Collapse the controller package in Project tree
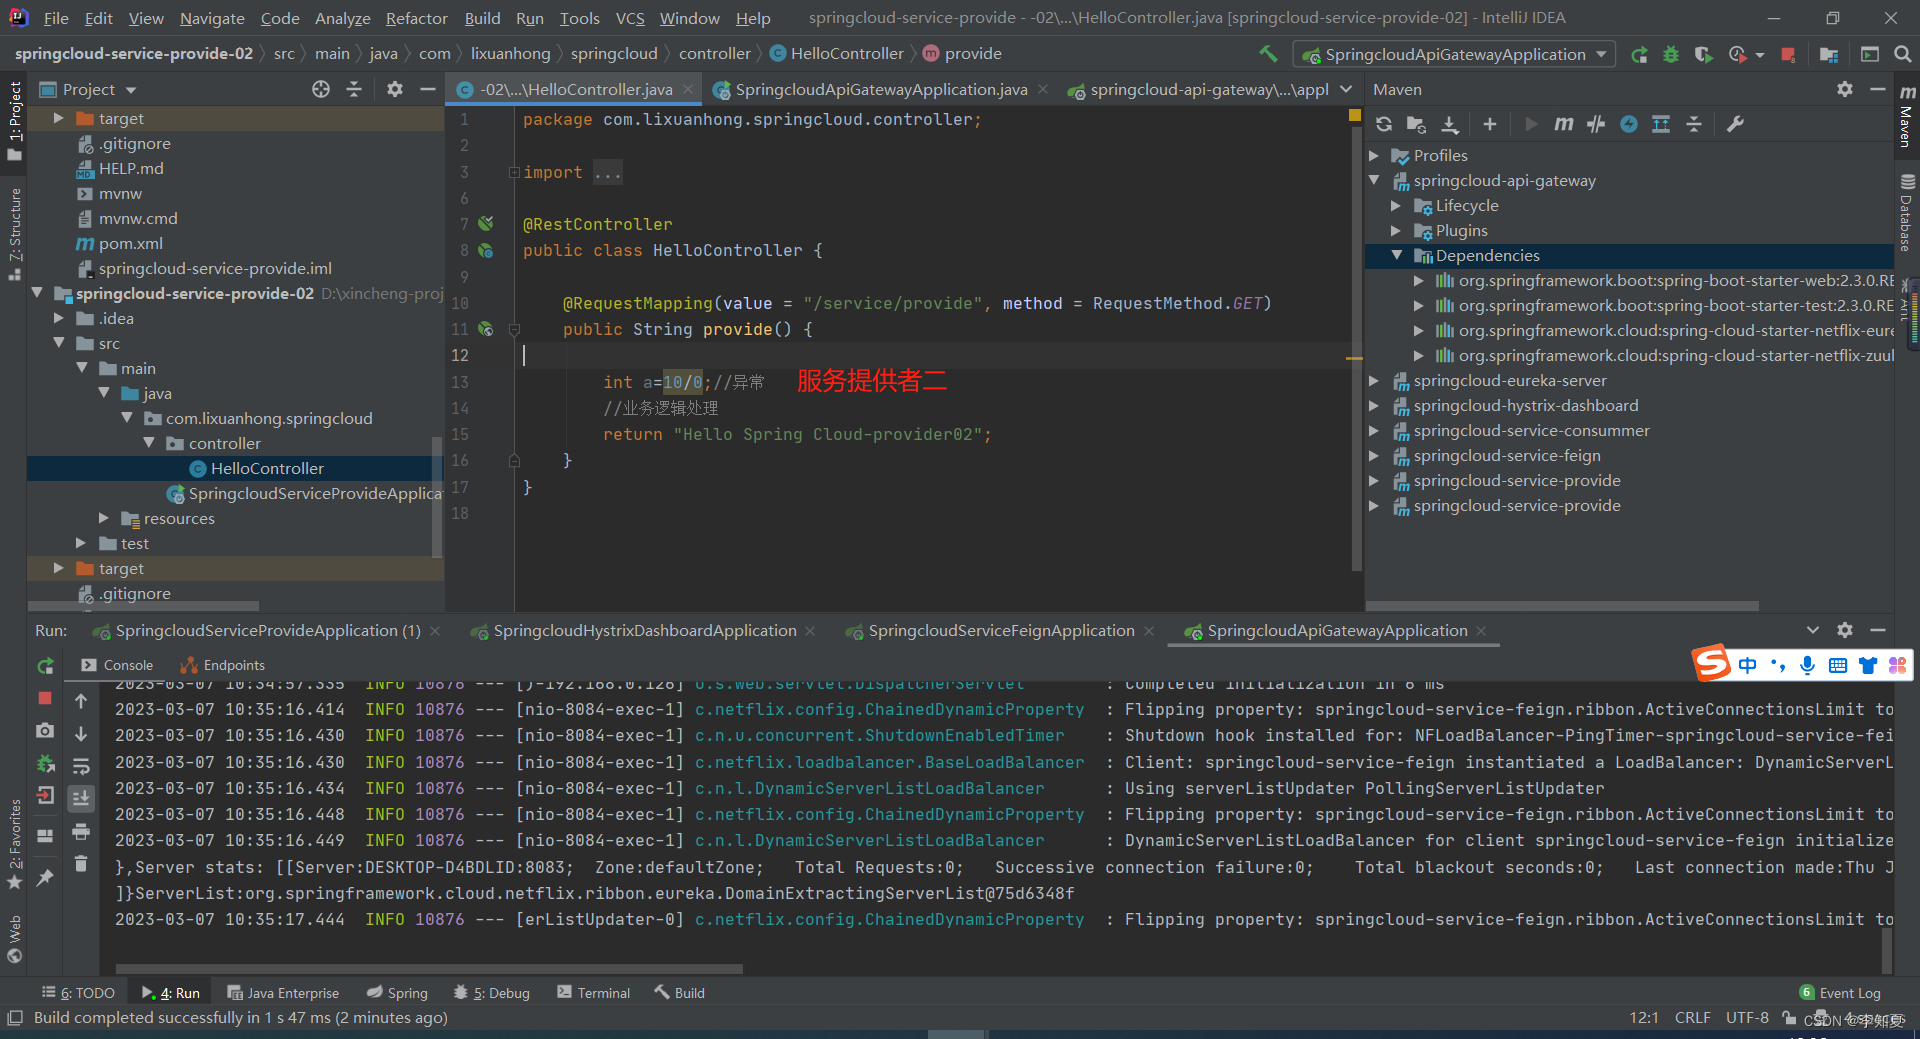 pos(149,443)
